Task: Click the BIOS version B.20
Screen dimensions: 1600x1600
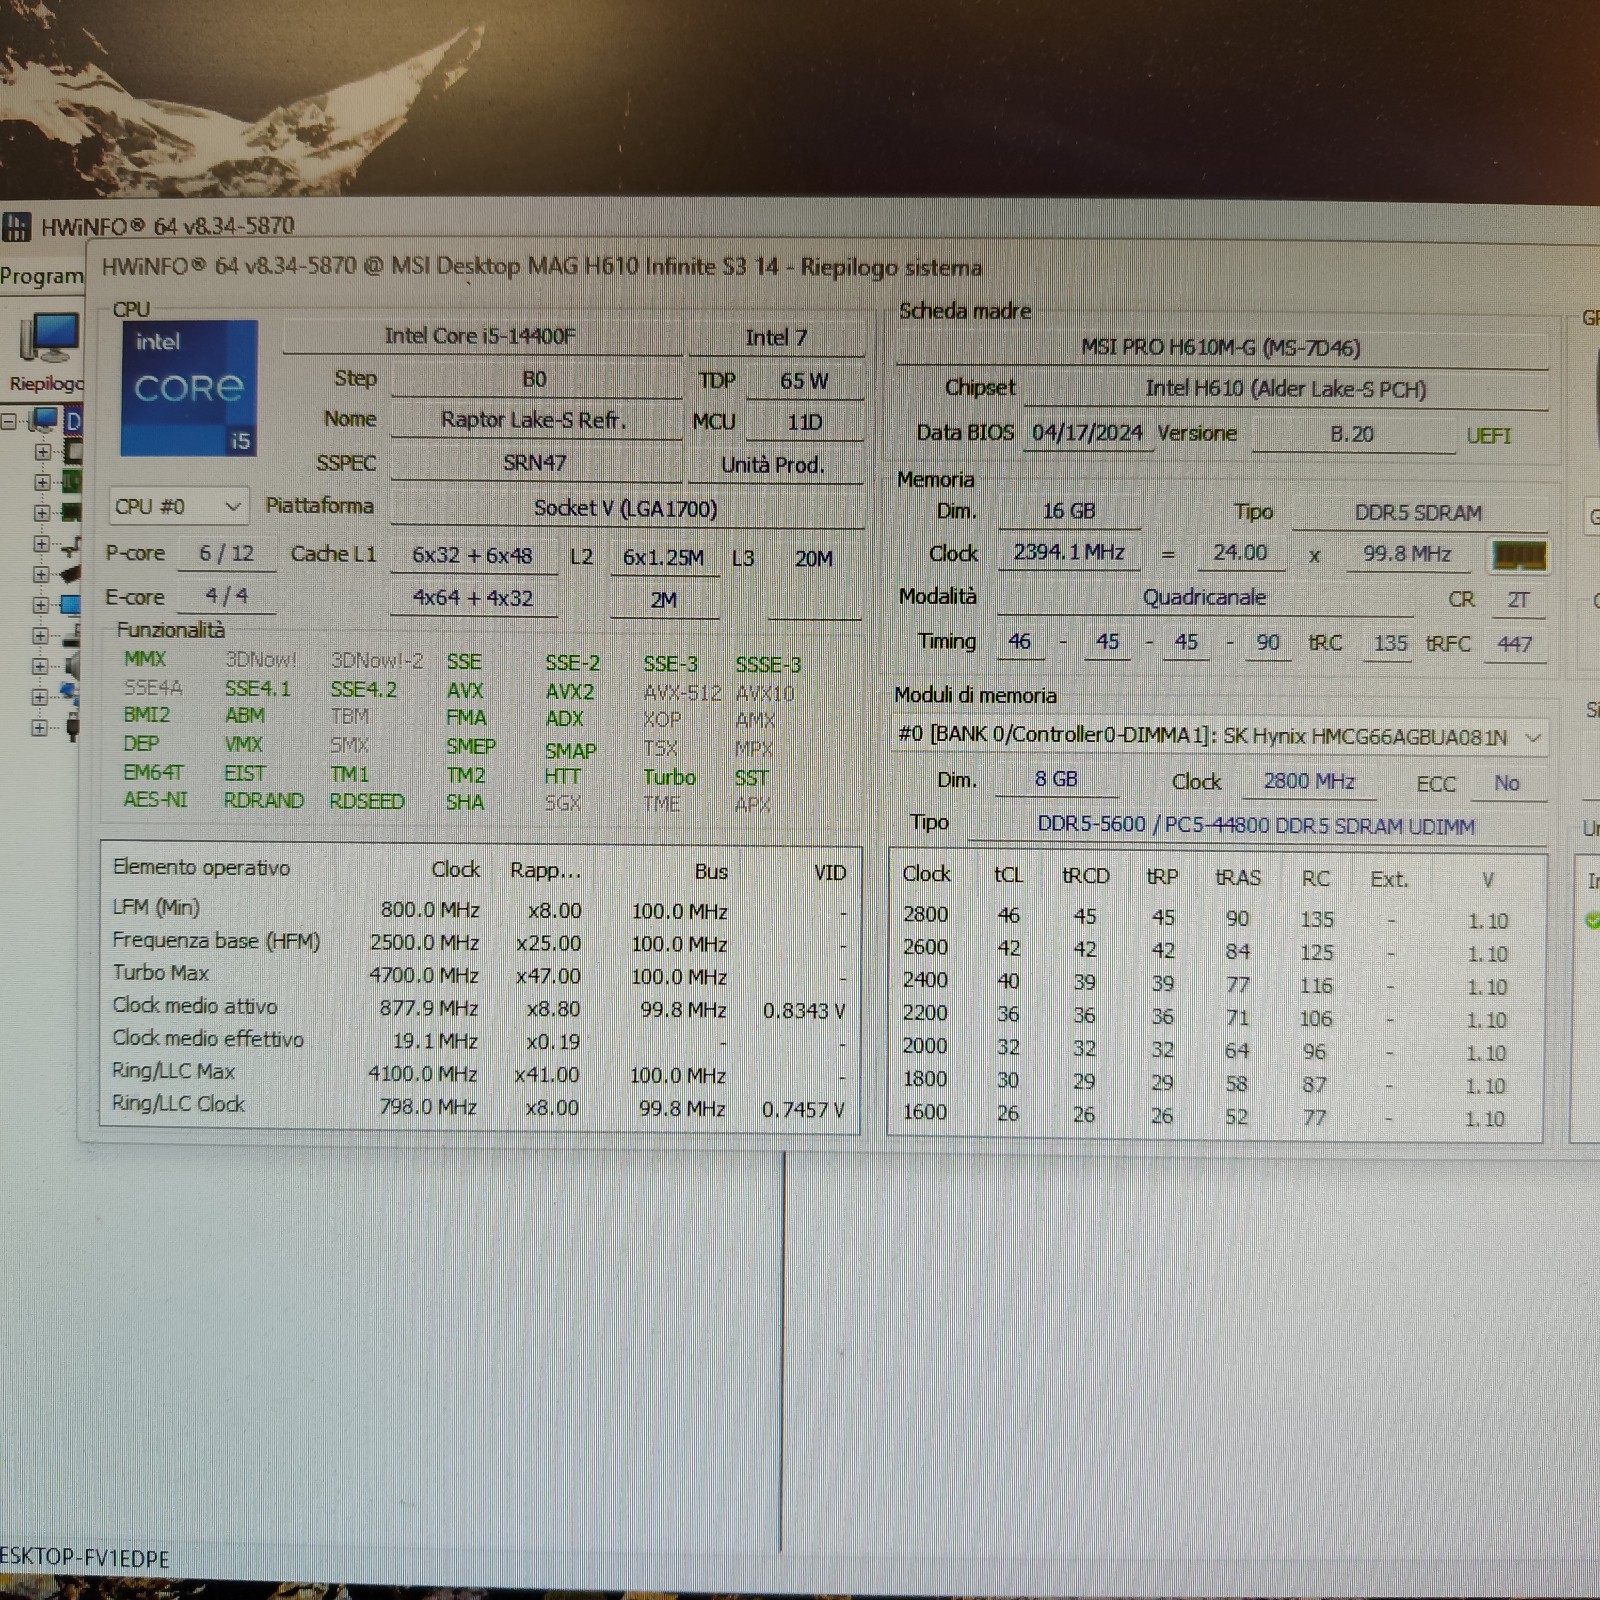Action: click(x=1352, y=435)
